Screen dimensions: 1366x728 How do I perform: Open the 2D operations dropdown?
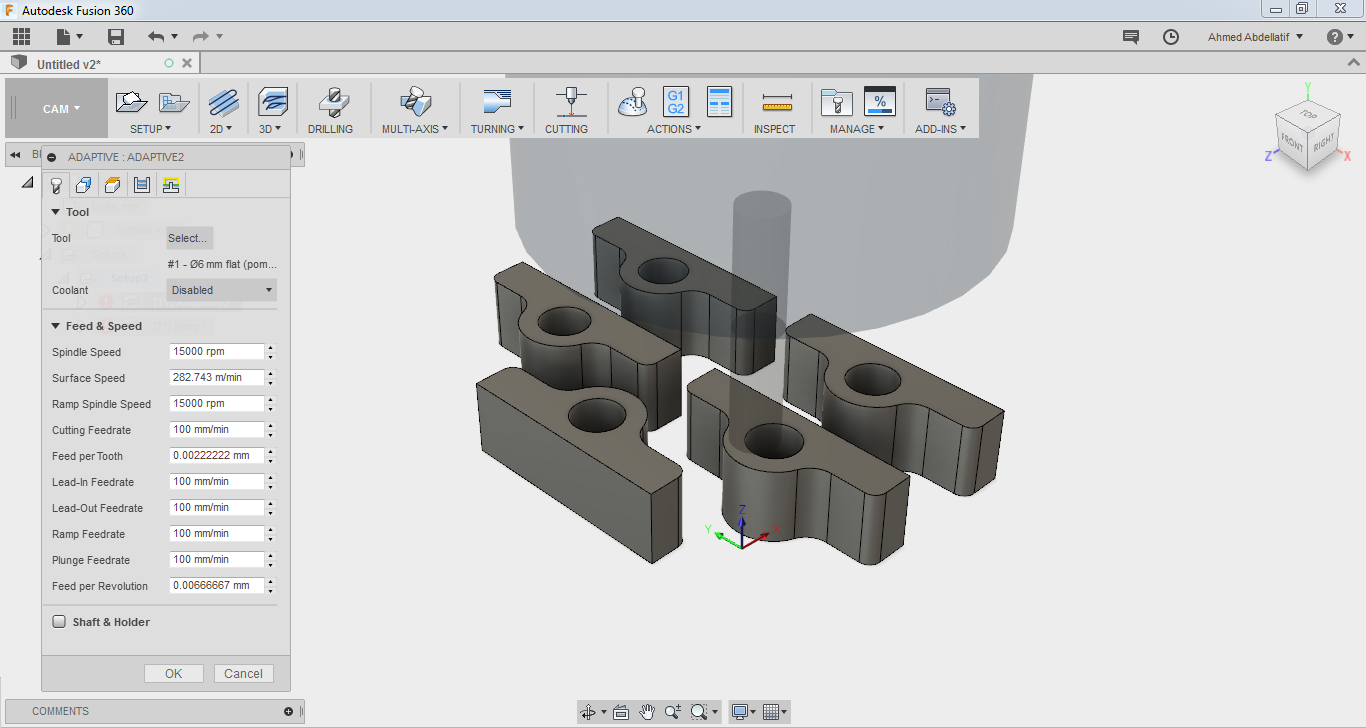pos(221,129)
